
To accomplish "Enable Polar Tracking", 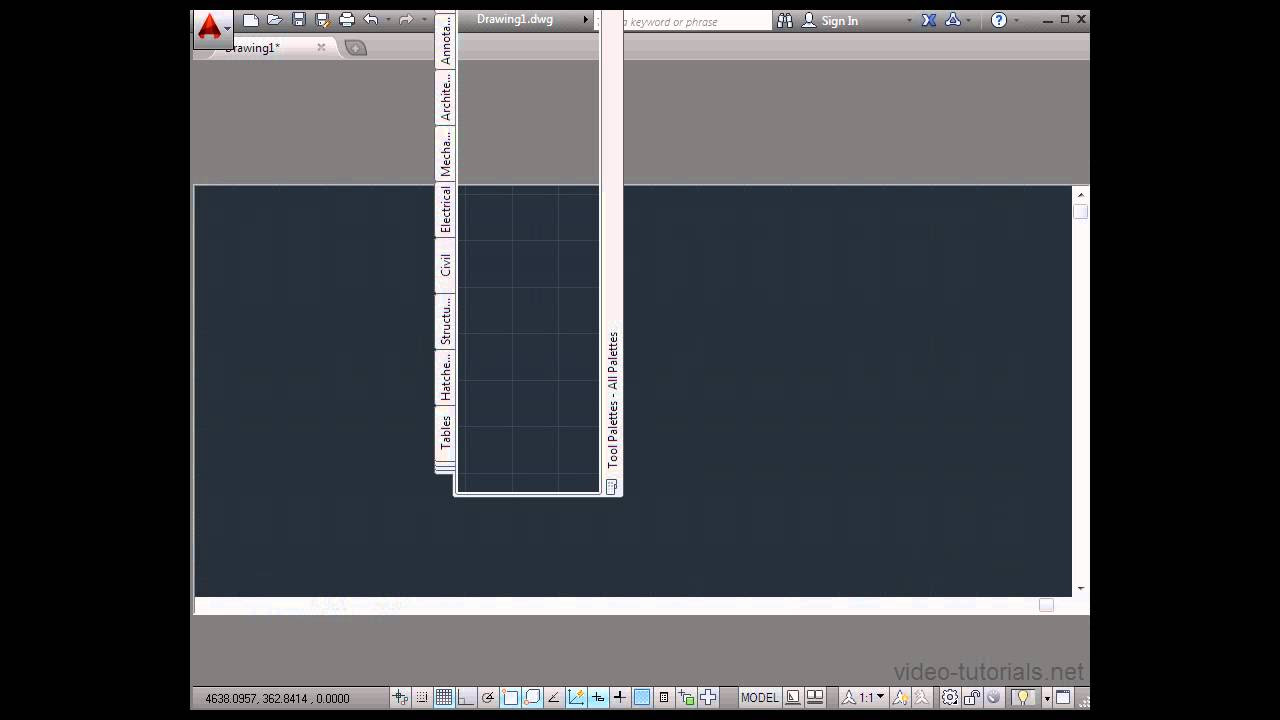I will (488, 698).
